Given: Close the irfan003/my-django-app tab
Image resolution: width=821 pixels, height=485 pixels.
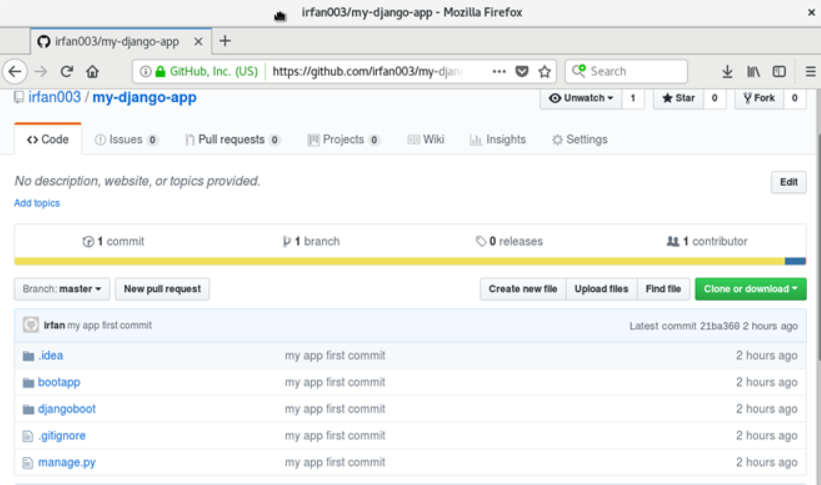Looking at the screenshot, I should [x=198, y=41].
